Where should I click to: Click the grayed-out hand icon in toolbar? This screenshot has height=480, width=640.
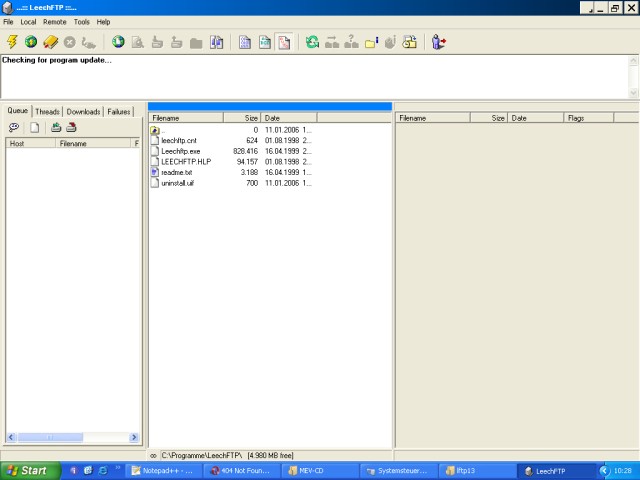click(x=391, y=42)
